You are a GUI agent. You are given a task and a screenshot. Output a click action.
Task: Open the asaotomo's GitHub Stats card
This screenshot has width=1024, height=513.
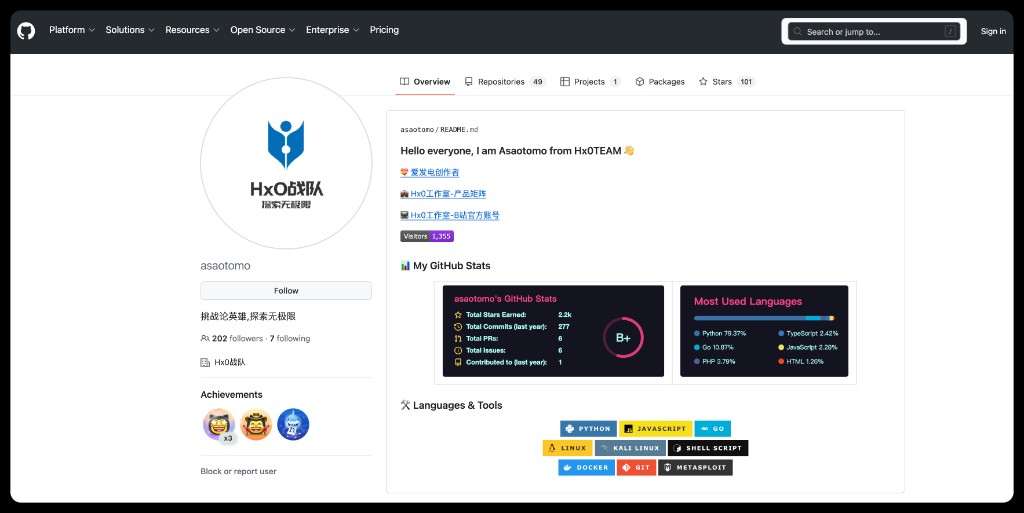coord(553,331)
